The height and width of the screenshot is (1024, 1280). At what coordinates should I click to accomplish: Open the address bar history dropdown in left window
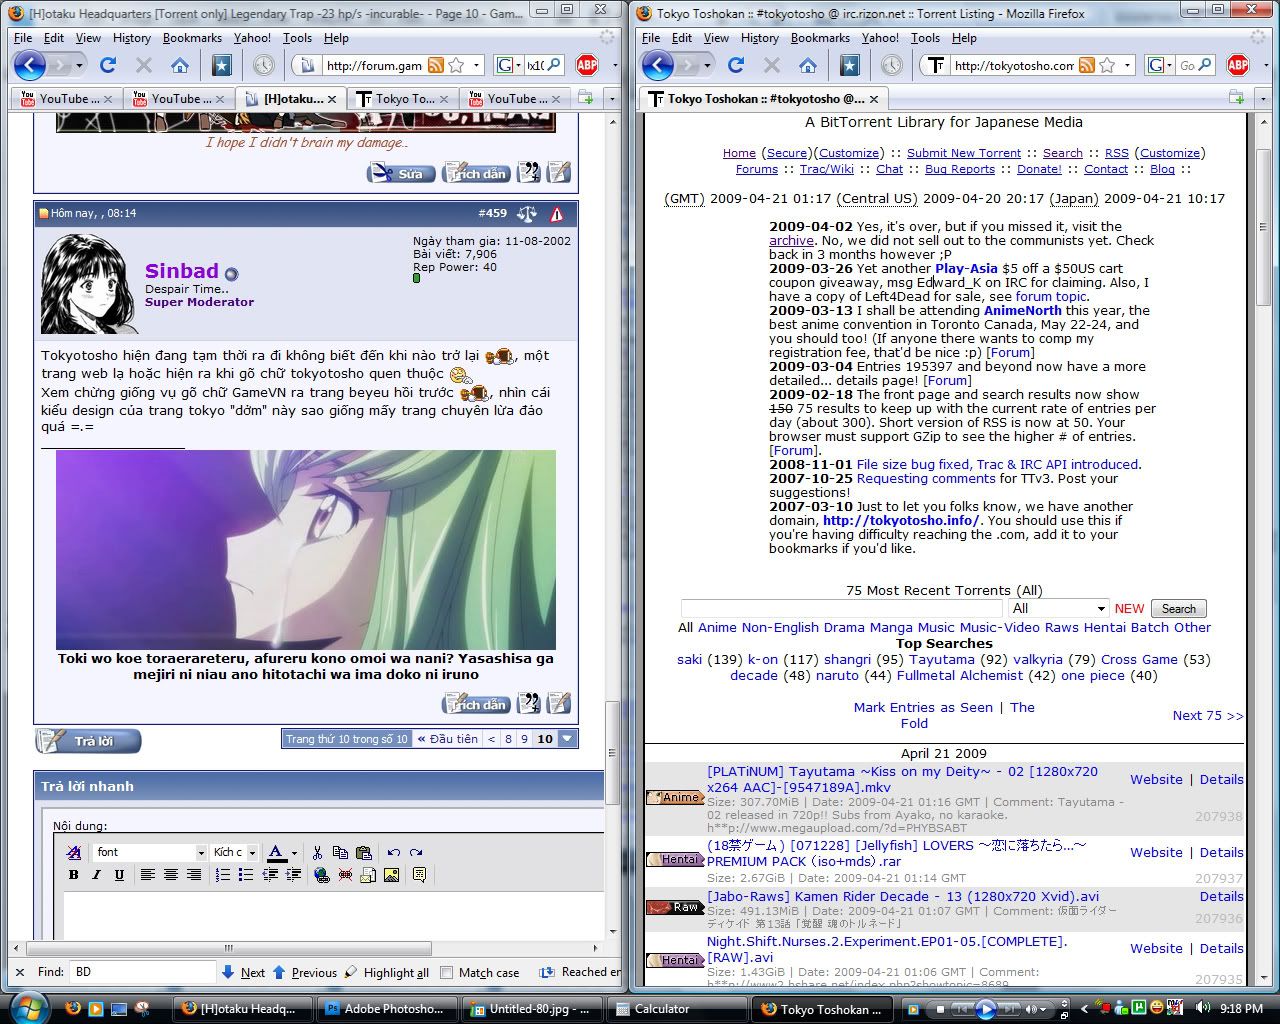coord(477,65)
